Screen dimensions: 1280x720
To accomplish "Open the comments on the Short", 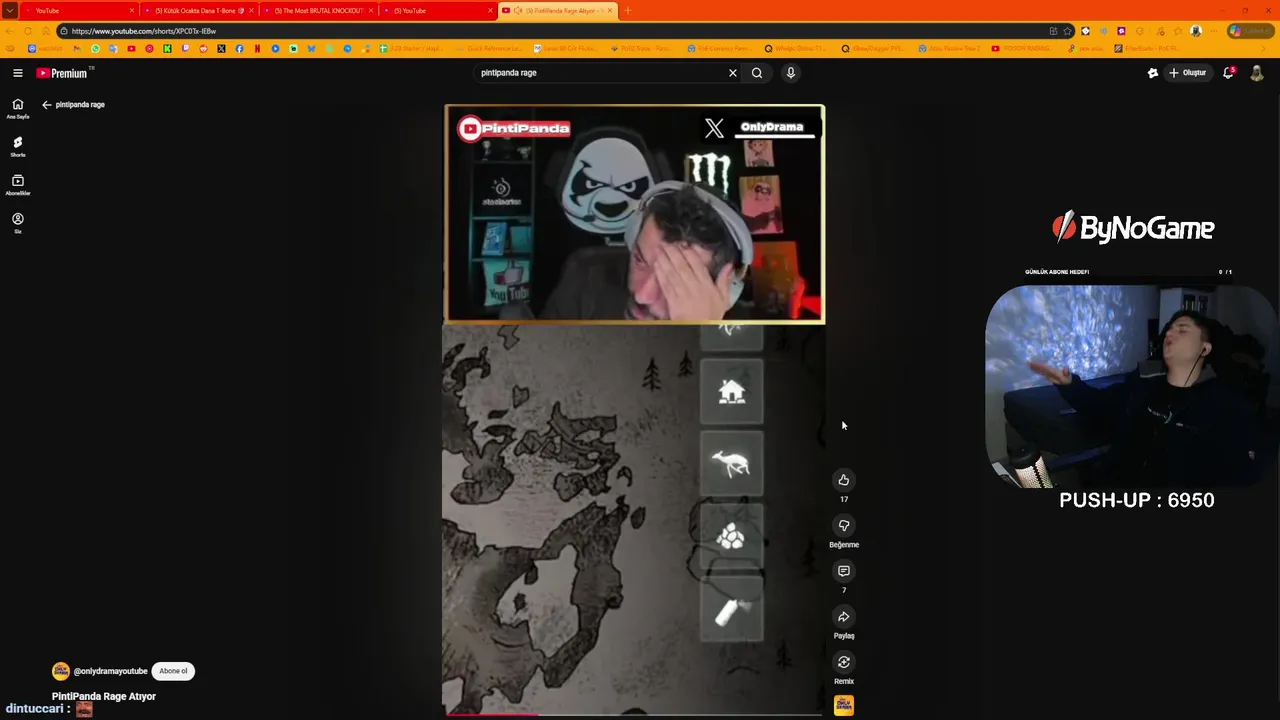I will coord(844,571).
